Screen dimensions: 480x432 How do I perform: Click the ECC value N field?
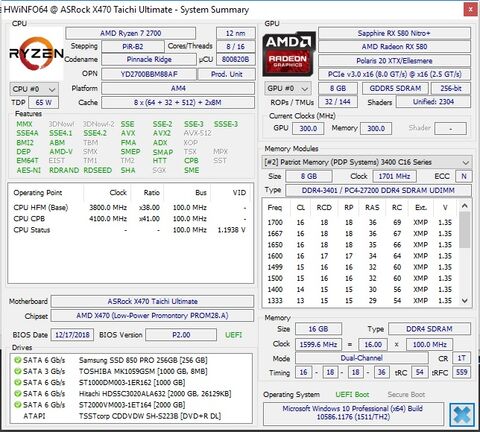coord(464,176)
